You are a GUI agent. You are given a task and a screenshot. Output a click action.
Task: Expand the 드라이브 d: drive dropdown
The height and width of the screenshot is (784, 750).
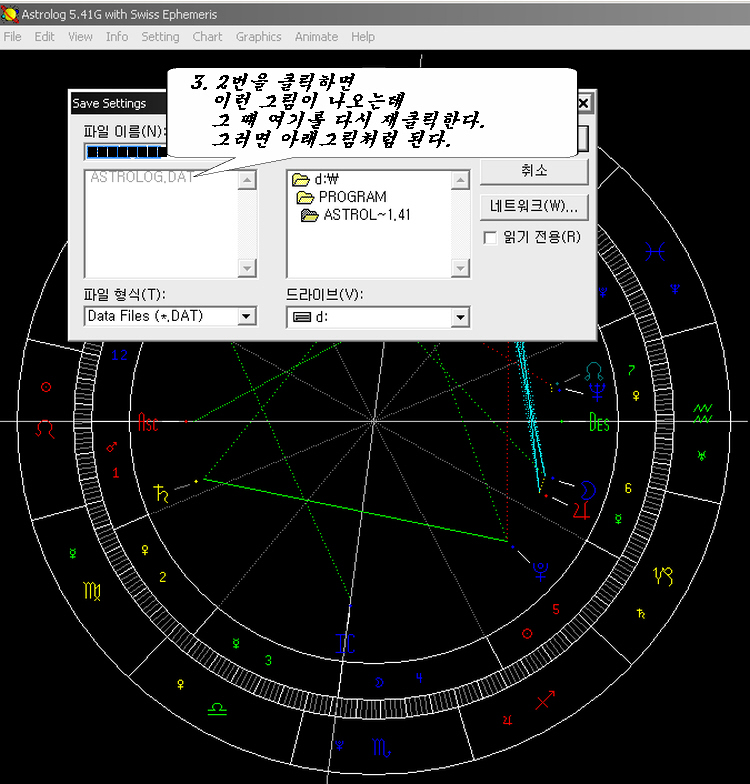[460, 317]
